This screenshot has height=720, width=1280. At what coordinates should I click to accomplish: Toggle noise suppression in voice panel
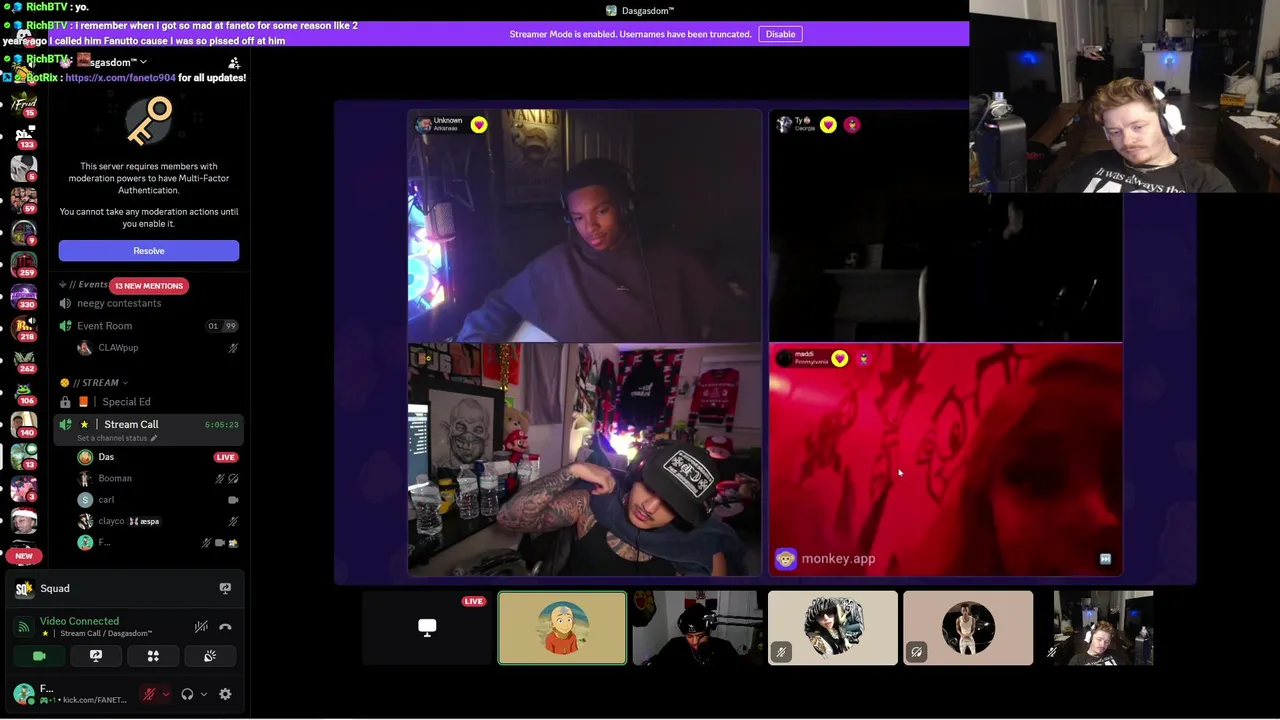(201, 627)
